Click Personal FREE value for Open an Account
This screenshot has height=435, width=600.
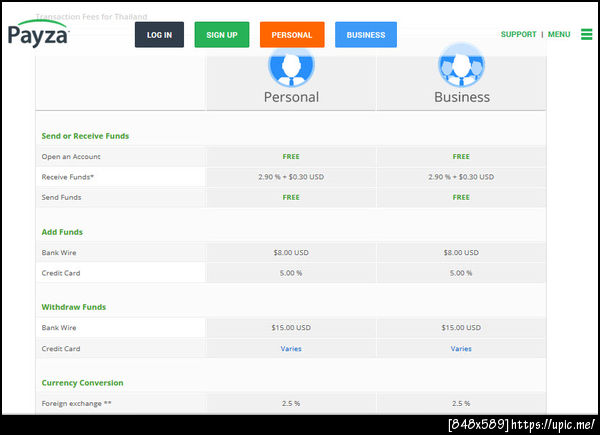click(x=291, y=156)
